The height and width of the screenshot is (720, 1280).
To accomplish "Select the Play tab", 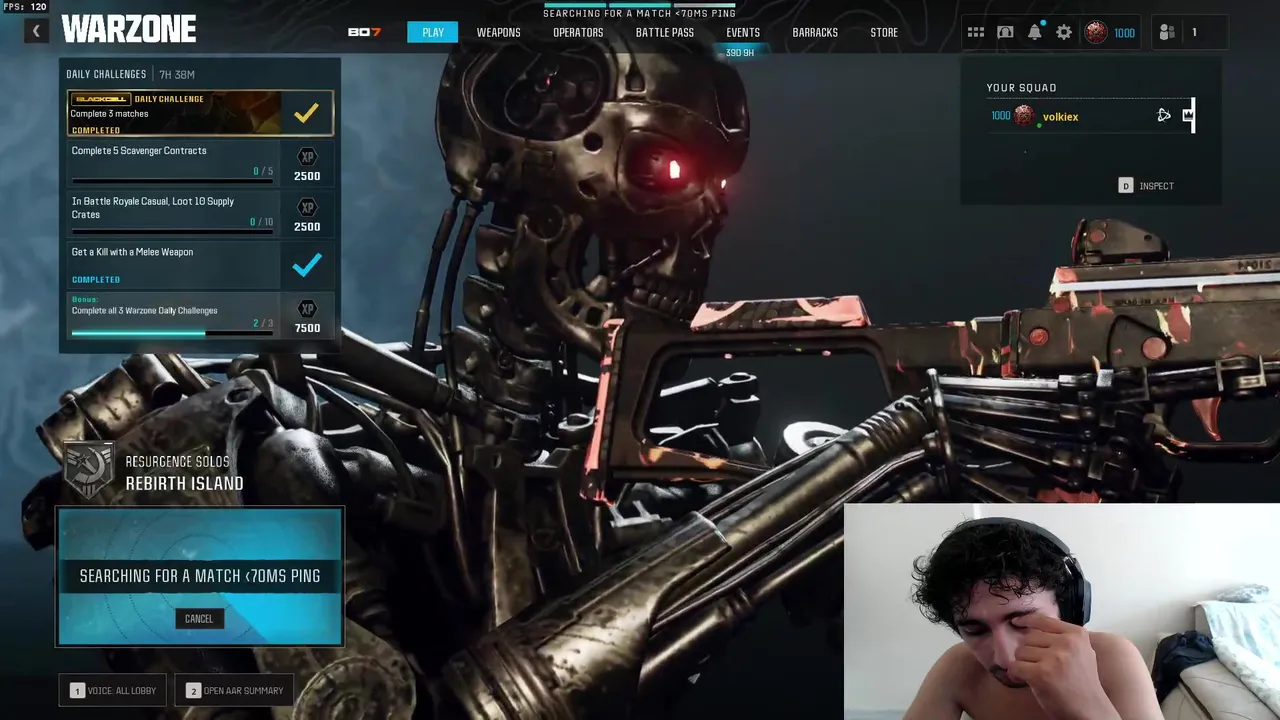I will pyautogui.click(x=433, y=32).
